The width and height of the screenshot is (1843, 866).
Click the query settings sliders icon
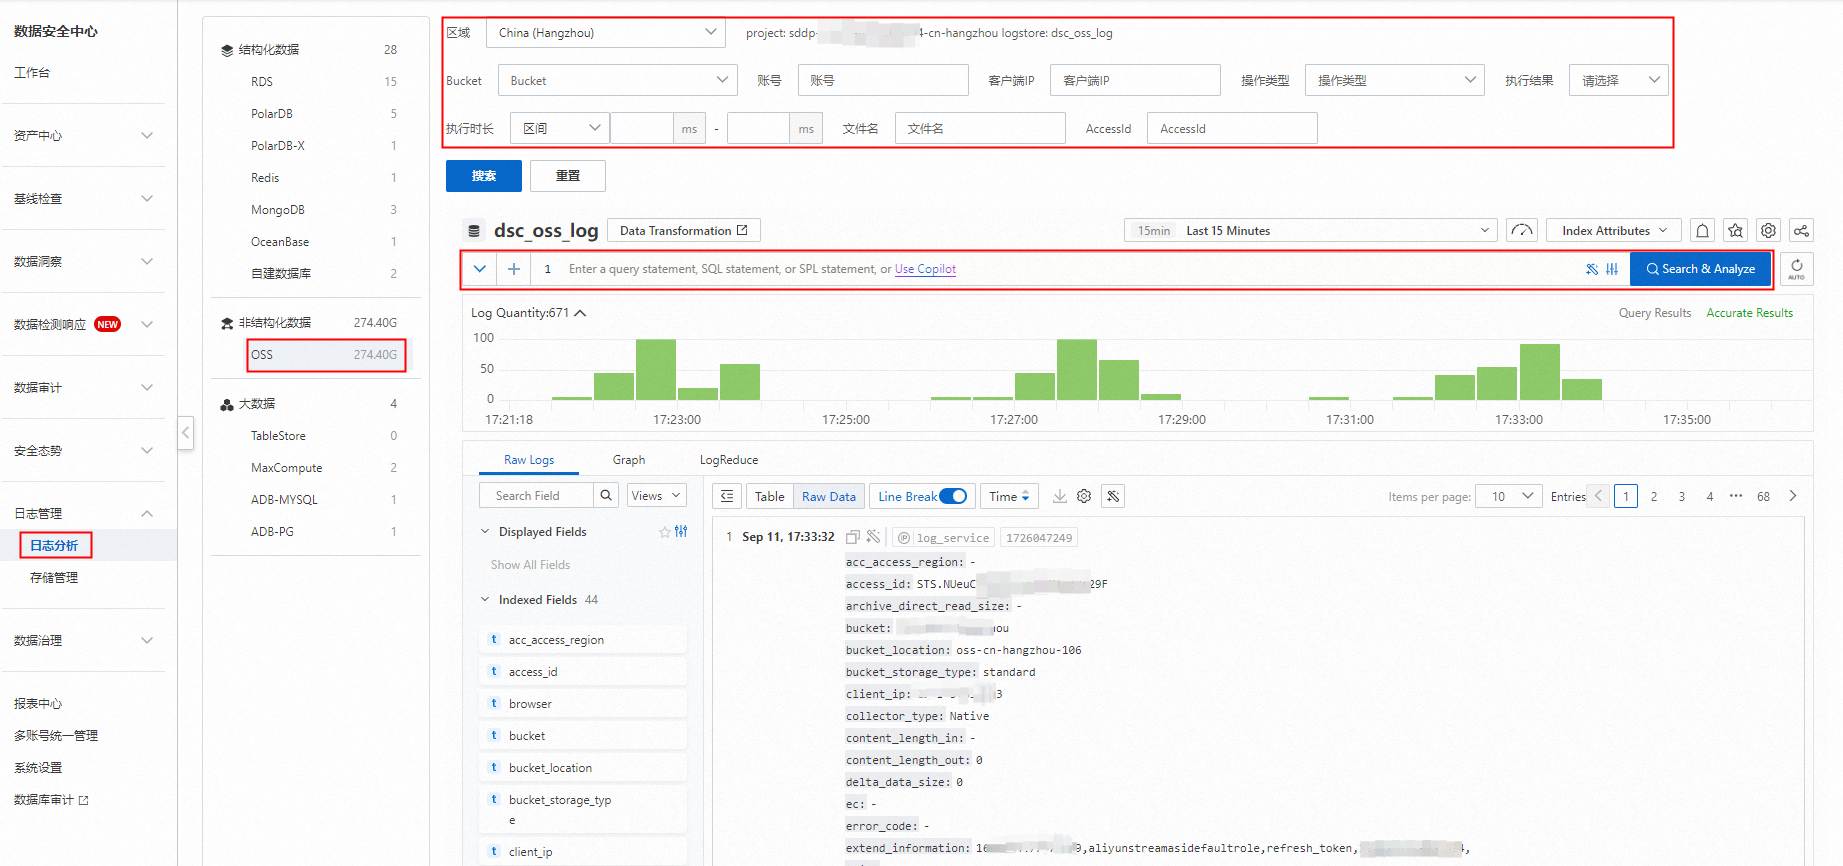[x=1612, y=269]
